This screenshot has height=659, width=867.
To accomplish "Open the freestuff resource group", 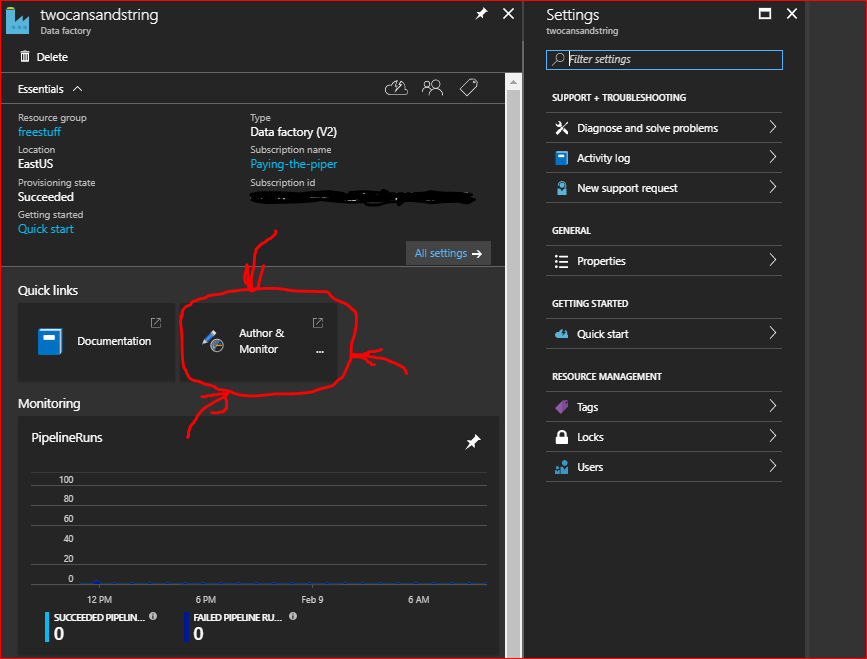I will point(39,132).
